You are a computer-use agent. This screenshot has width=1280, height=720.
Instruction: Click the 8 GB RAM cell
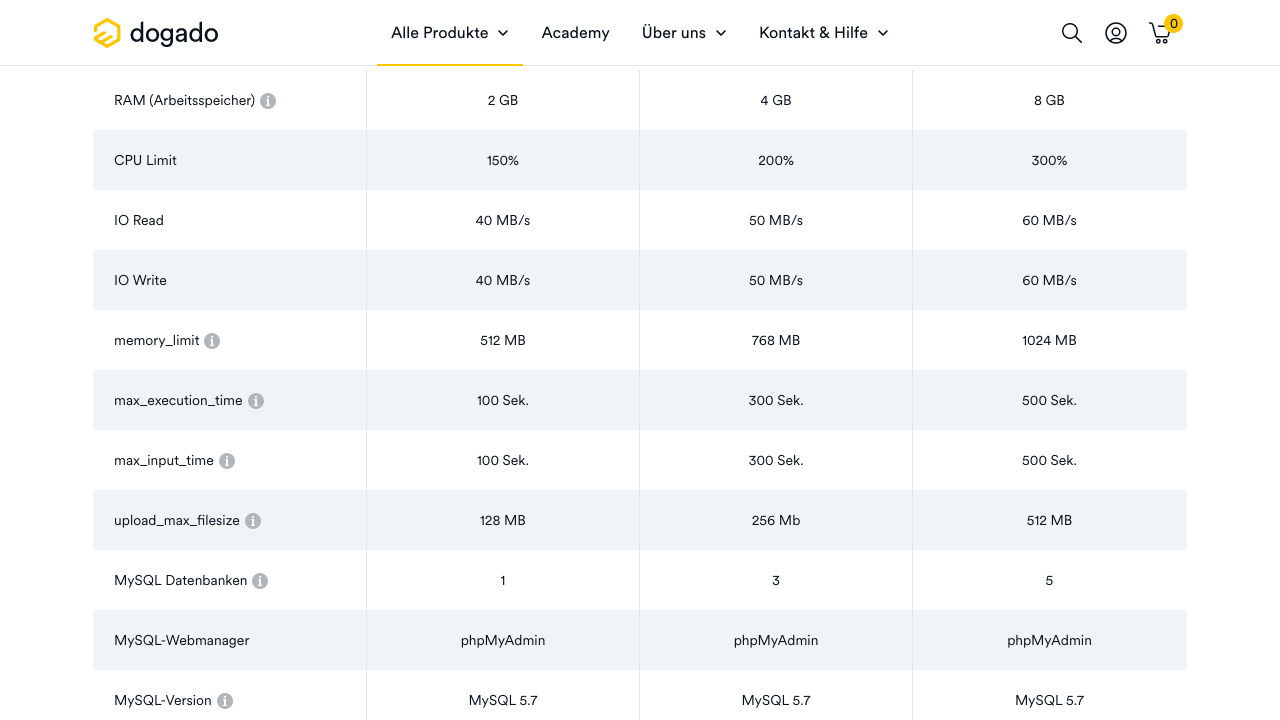tap(1049, 100)
